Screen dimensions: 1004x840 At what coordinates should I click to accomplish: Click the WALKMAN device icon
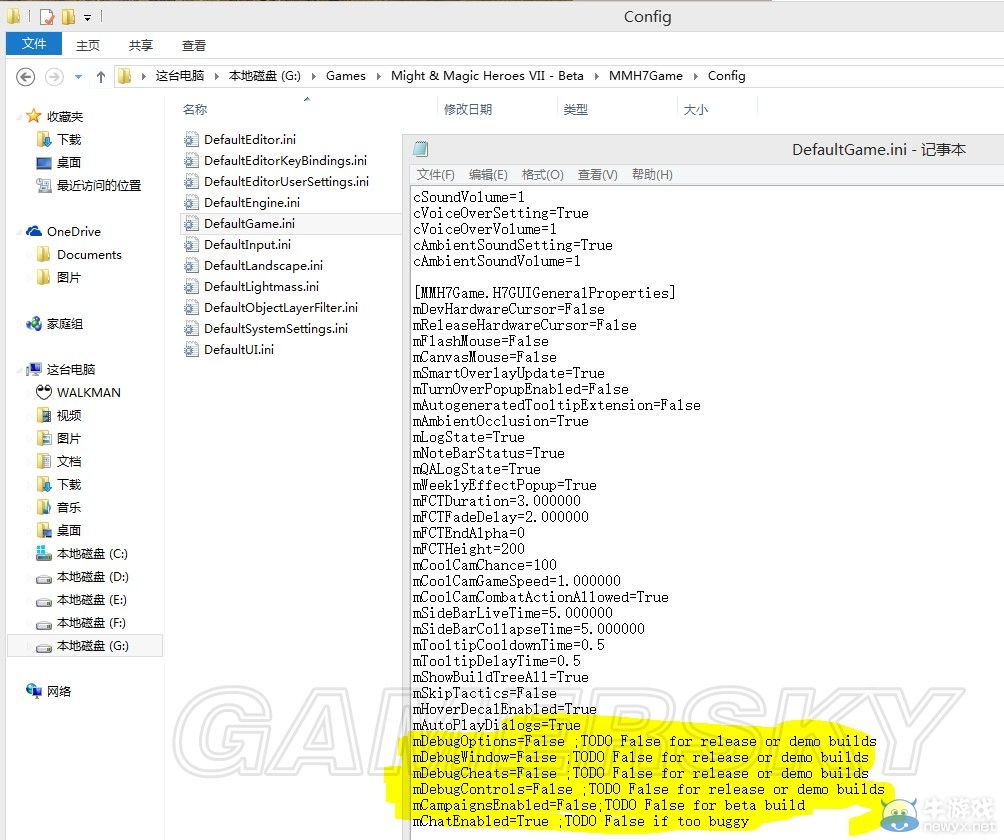[44, 392]
